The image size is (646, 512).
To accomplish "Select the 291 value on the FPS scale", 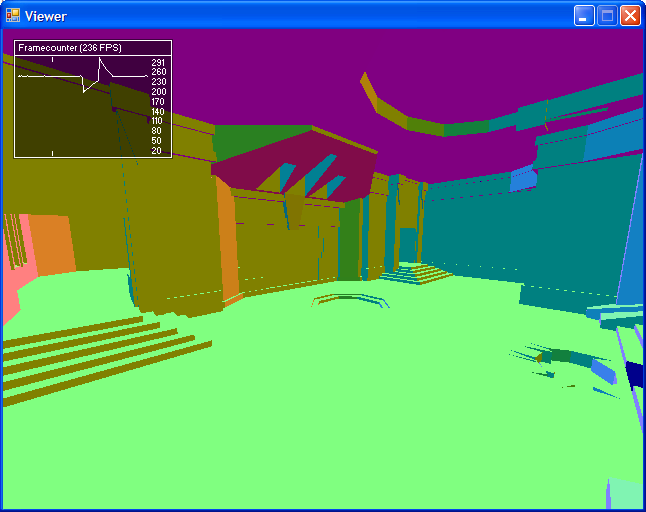I will click(x=158, y=63).
